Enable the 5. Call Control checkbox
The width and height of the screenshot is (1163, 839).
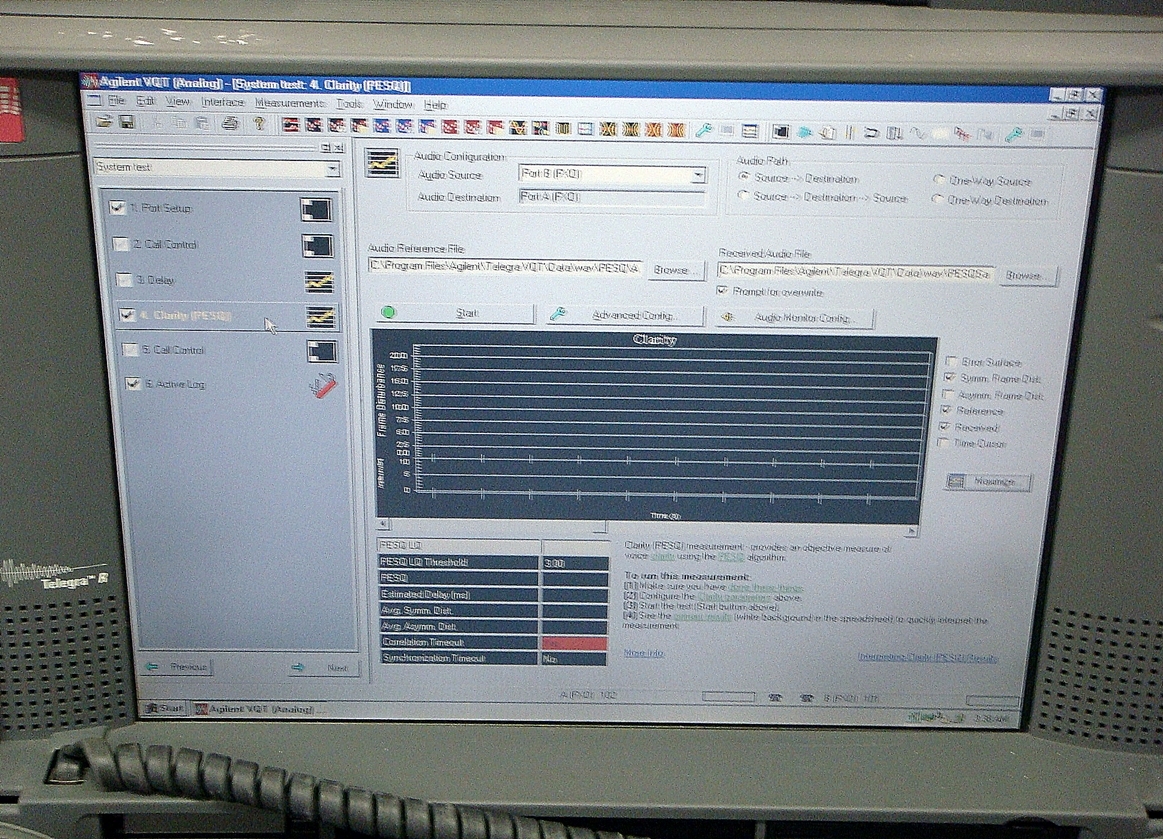[x=130, y=349]
